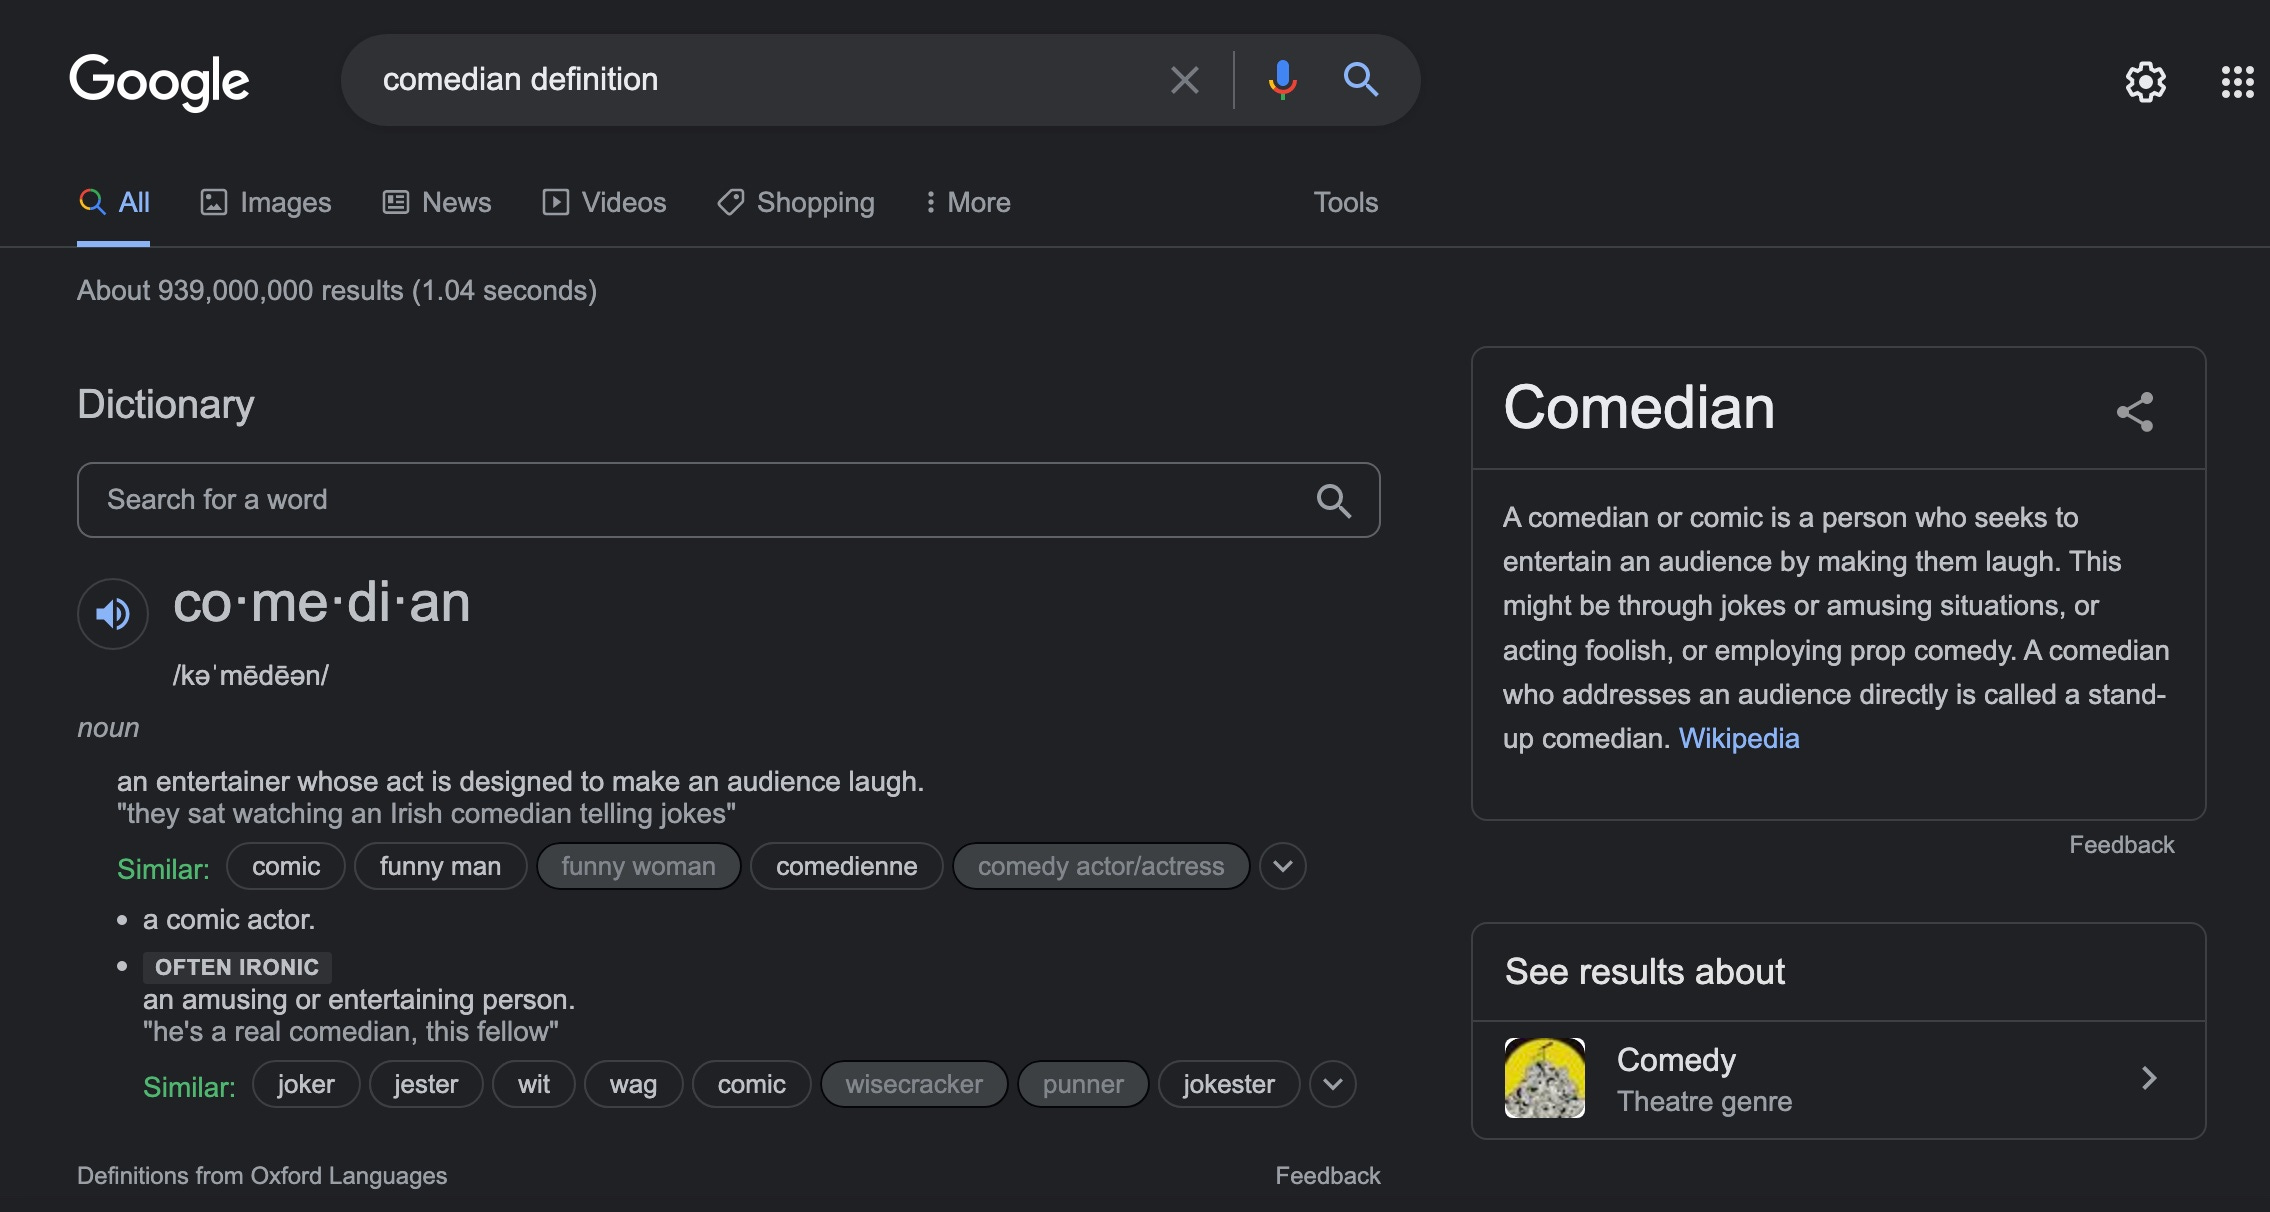Clear the search query with the X icon

1184,79
